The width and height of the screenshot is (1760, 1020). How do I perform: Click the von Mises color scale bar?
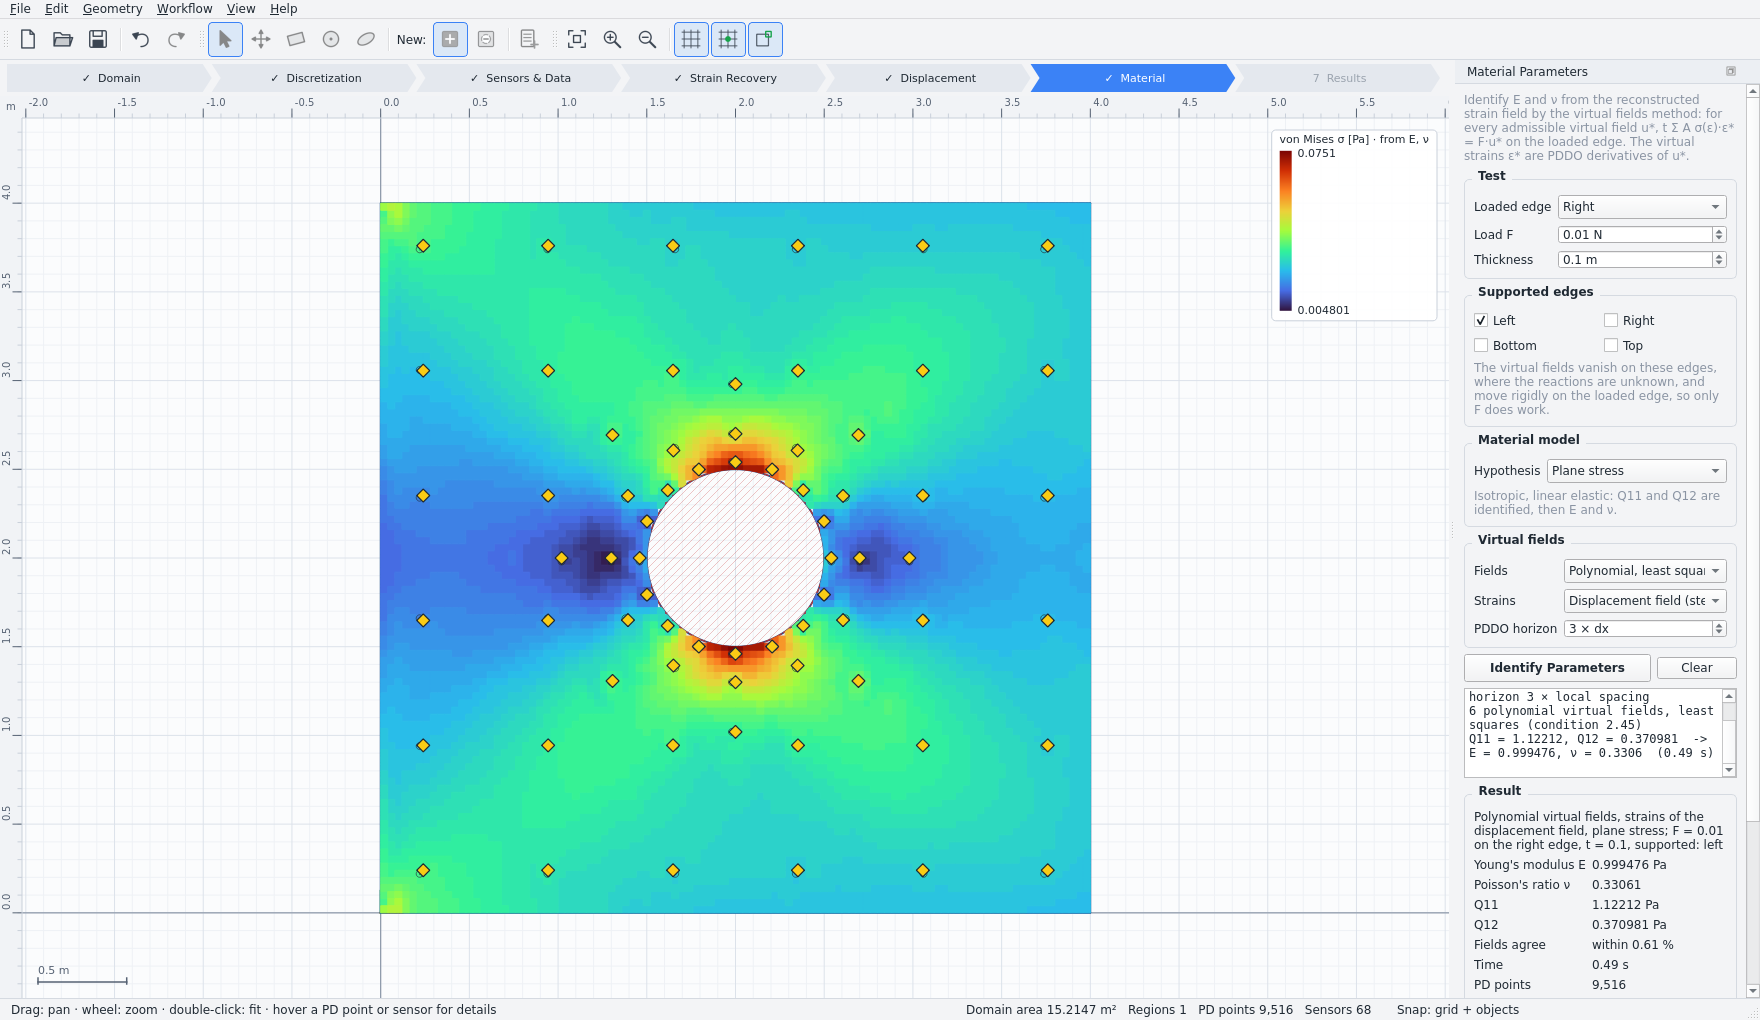pyautogui.click(x=1286, y=231)
